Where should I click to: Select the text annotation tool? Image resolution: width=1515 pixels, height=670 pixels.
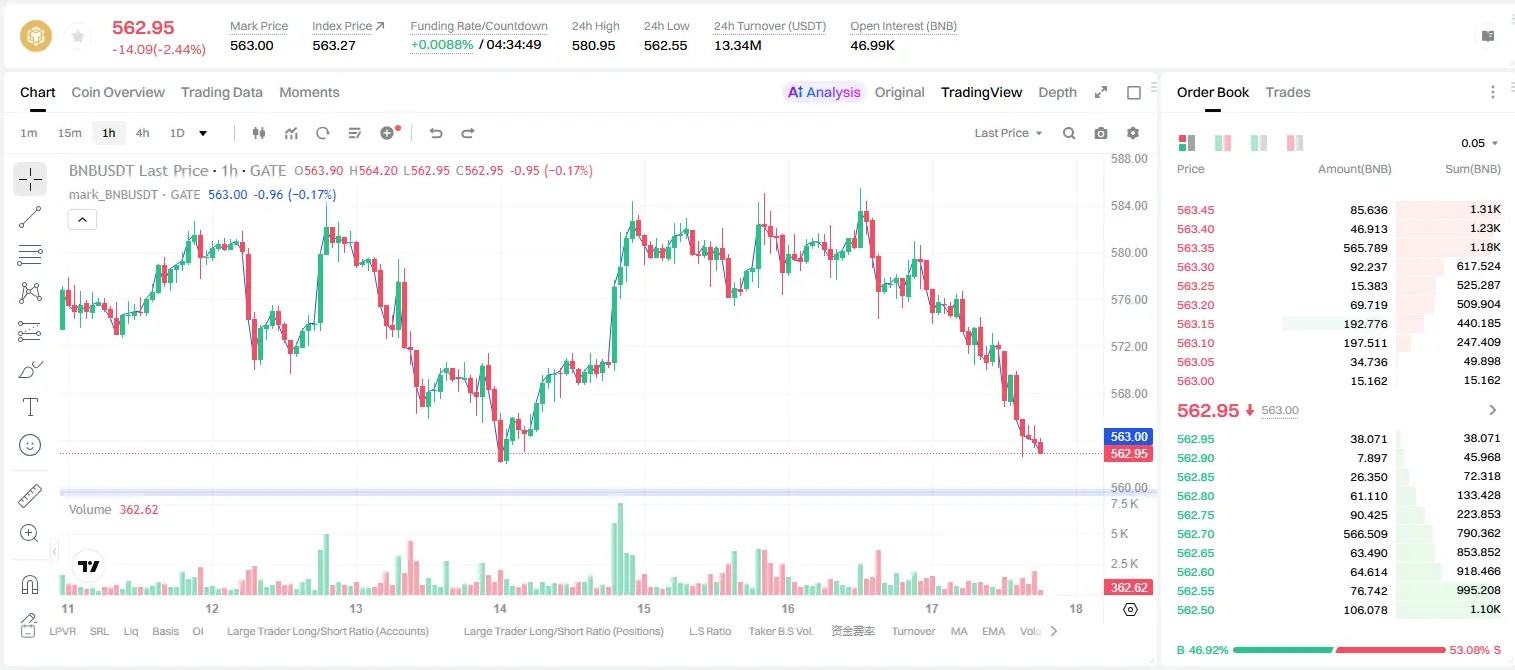click(30, 407)
